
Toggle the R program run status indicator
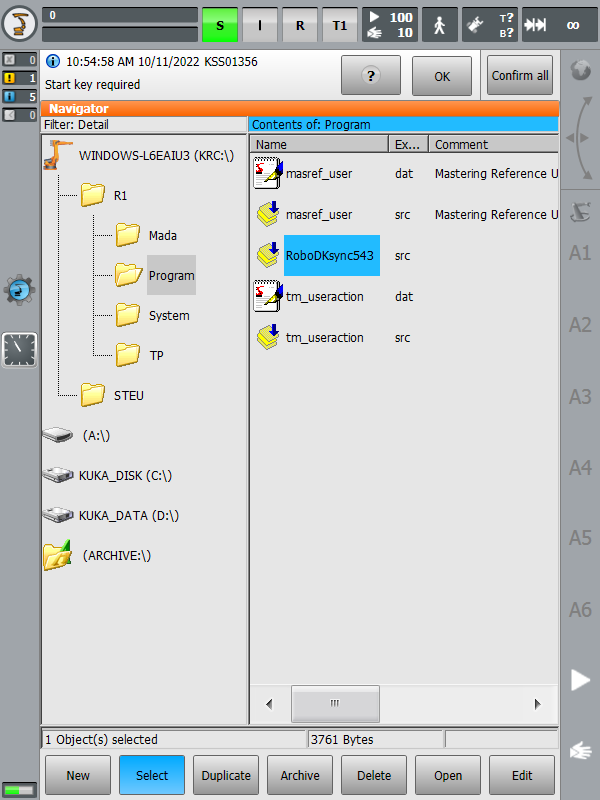pyautogui.click(x=300, y=25)
